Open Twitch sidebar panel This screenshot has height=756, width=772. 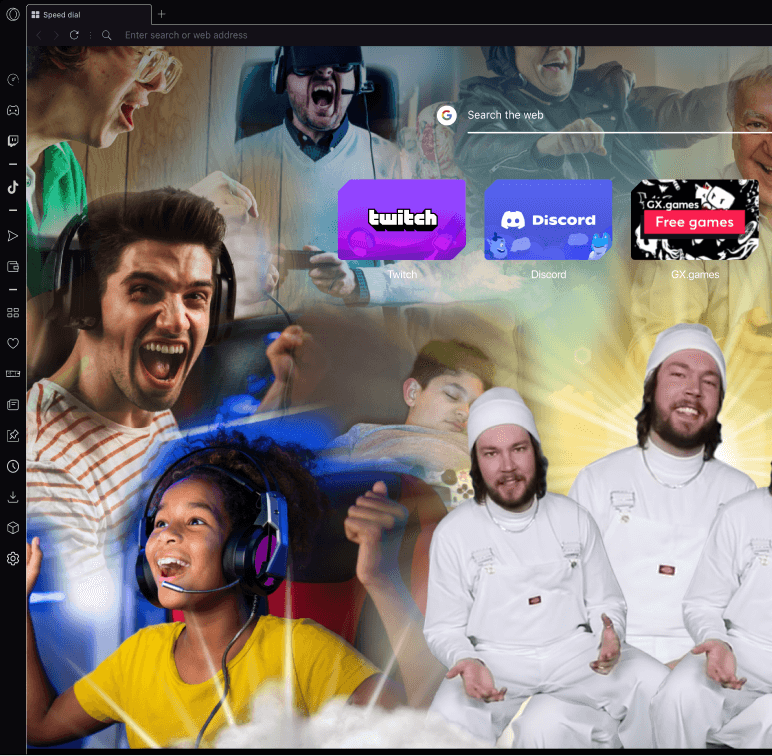click(13, 141)
